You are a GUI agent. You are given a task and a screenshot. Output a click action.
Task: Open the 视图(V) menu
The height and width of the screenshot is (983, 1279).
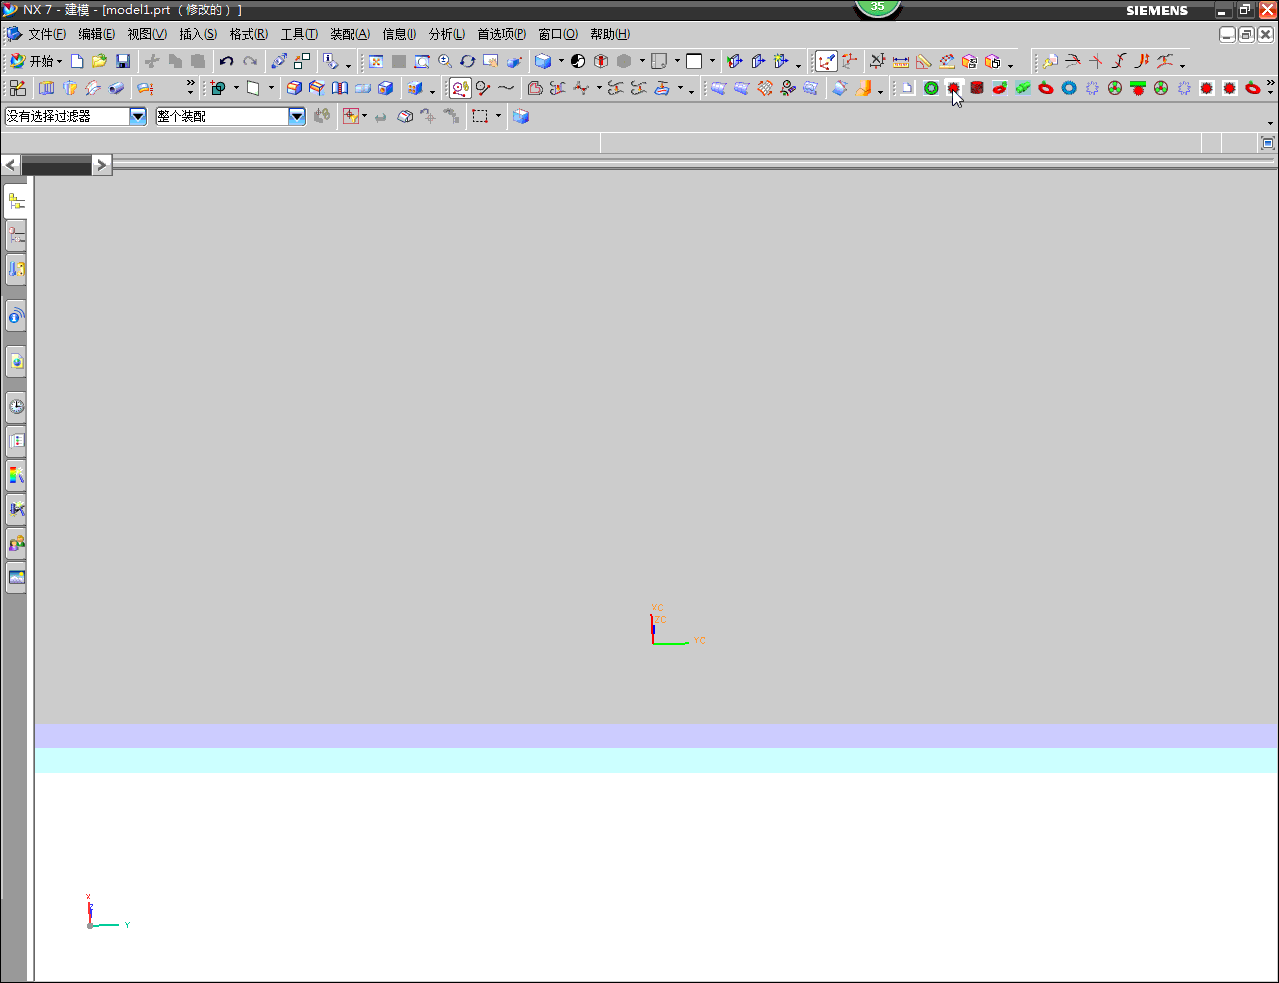click(x=147, y=34)
